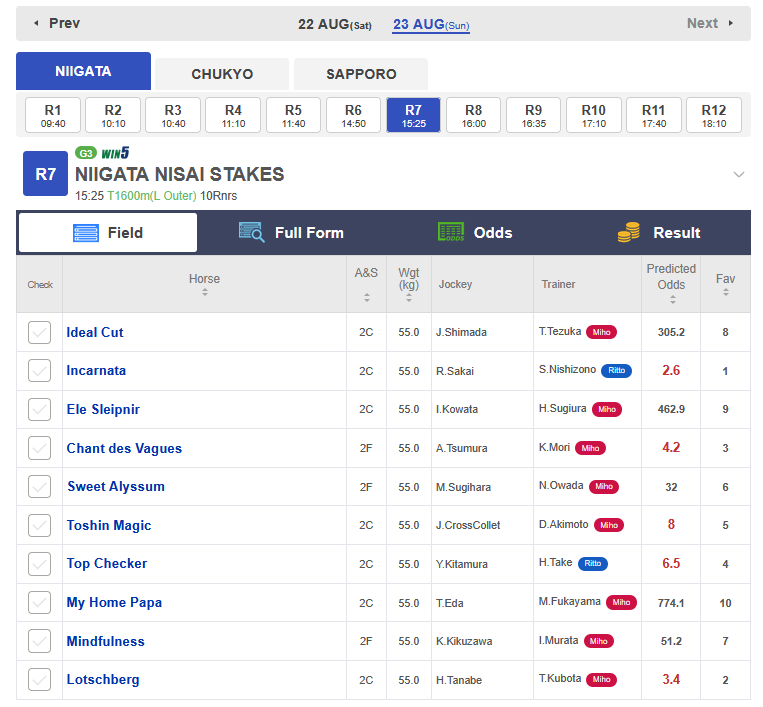Click the G3 grade badge
Image resolution: width=763 pixels, height=707 pixels.
pos(86,153)
